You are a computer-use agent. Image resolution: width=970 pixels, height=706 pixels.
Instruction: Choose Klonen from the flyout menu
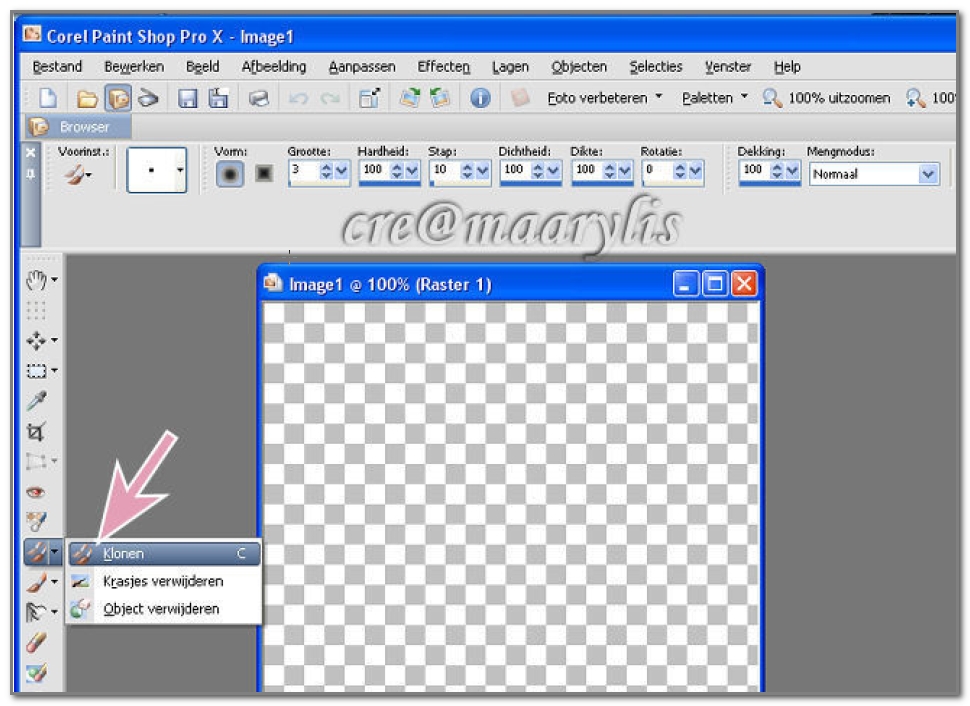(165, 553)
